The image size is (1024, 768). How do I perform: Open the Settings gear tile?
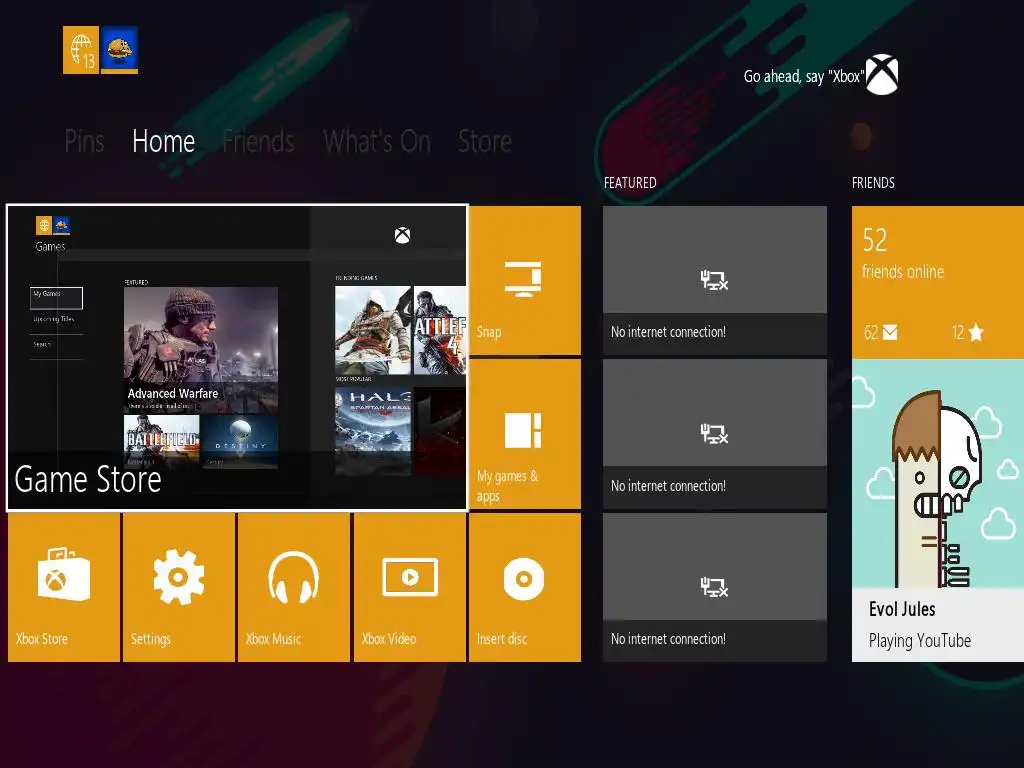[179, 587]
